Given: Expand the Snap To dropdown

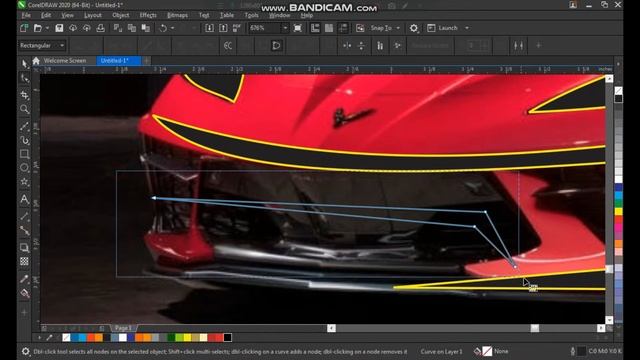Looking at the screenshot, I should pyautogui.click(x=398, y=28).
